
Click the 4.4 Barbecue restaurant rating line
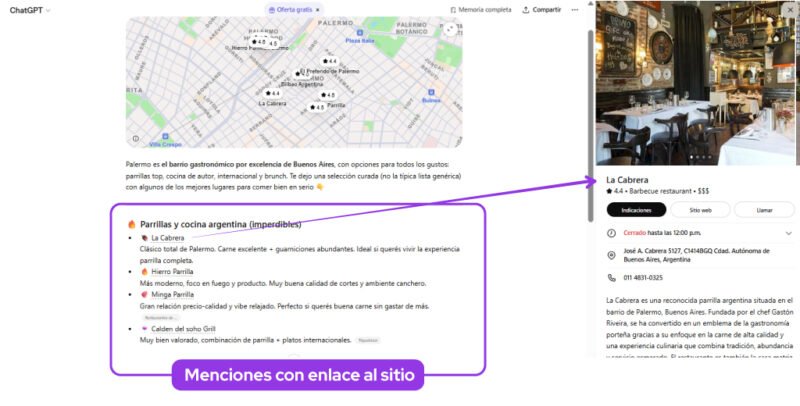click(658, 191)
